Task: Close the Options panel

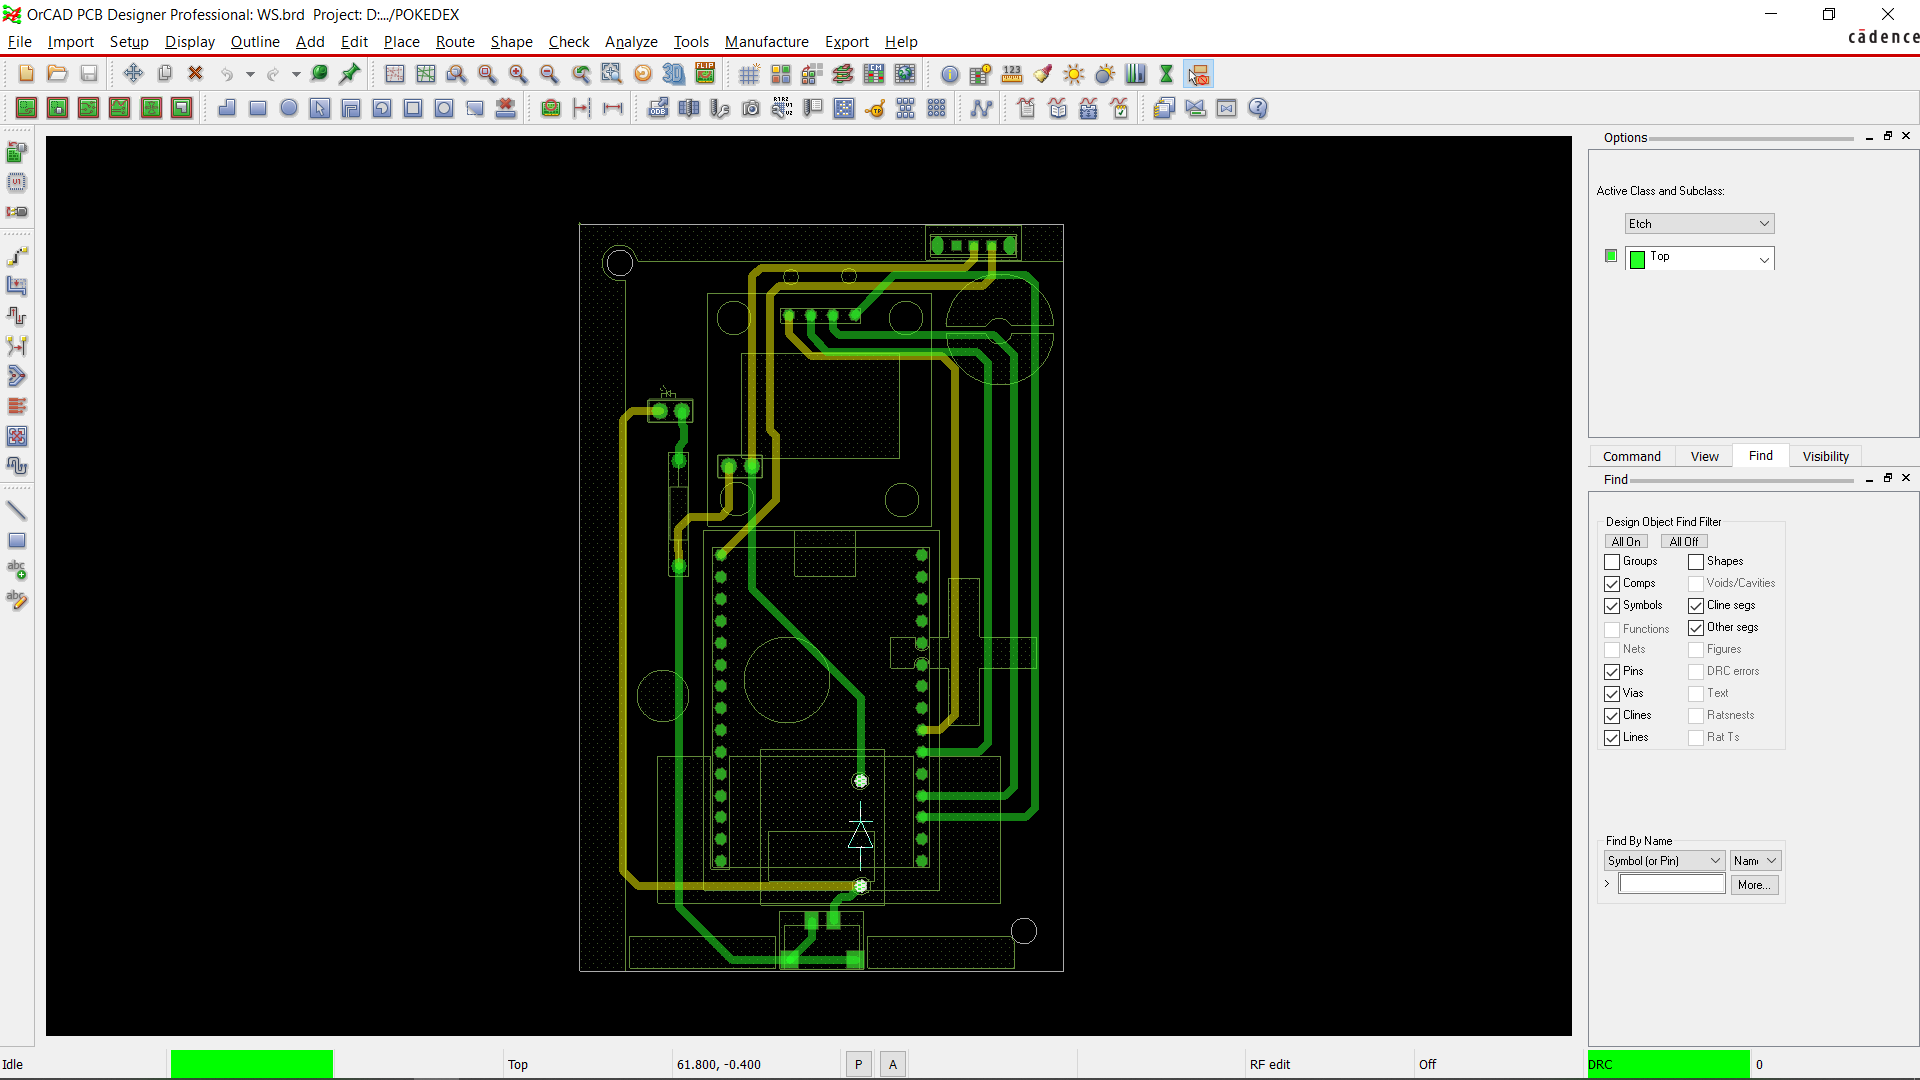Action: coord(1906,136)
